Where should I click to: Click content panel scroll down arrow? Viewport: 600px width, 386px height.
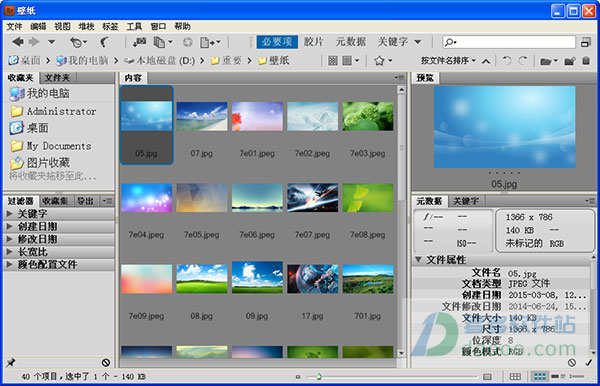(401, 353)
